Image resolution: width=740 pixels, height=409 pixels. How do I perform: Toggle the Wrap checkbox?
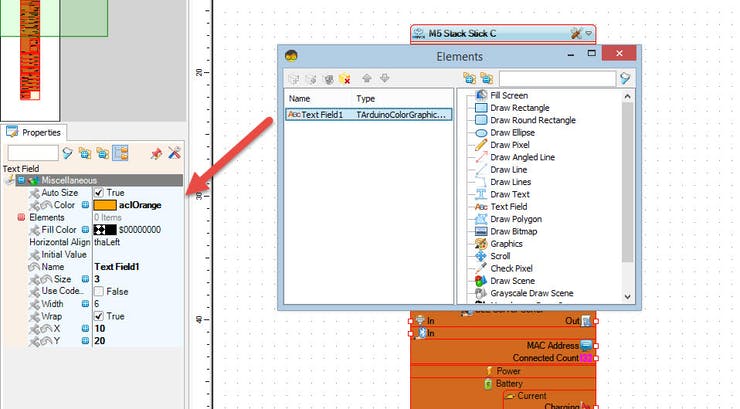point(99,316)
